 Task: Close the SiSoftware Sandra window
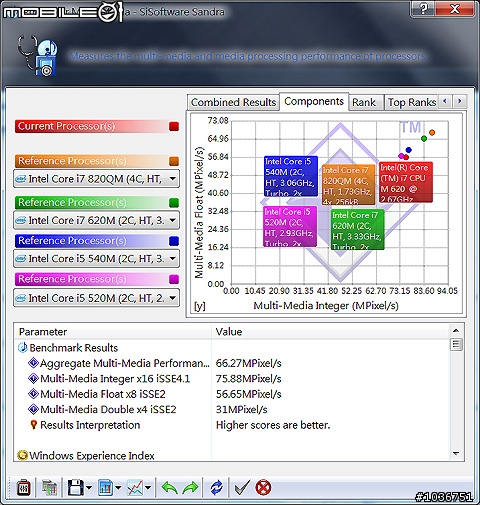coord(454,8)
